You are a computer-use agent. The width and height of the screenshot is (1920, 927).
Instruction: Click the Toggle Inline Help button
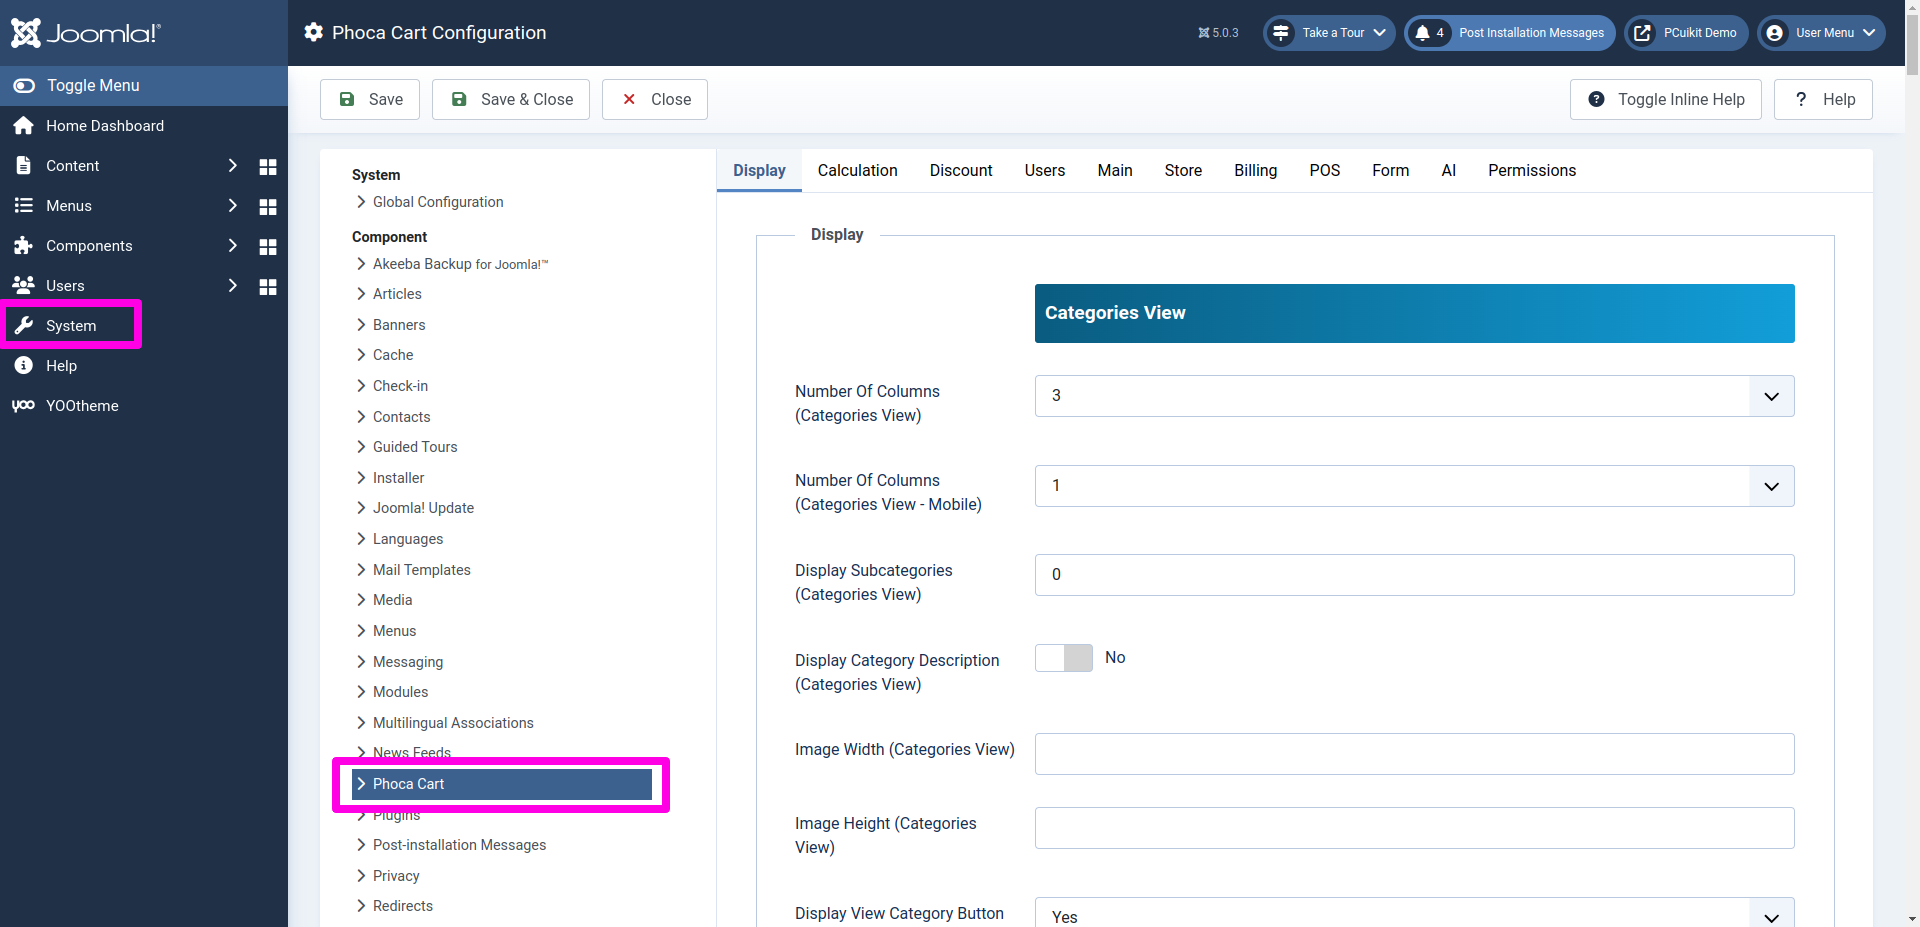(x=1666, y=99)
